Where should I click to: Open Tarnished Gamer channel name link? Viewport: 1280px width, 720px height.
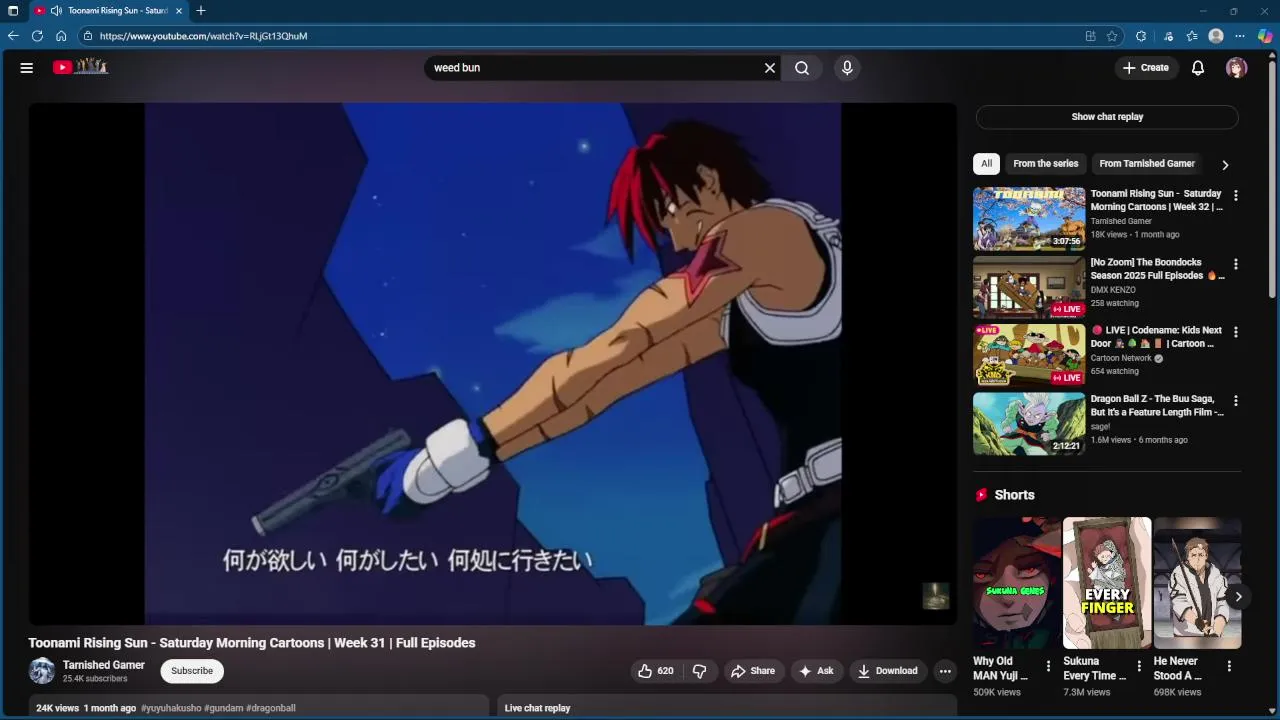coord(104,665)
